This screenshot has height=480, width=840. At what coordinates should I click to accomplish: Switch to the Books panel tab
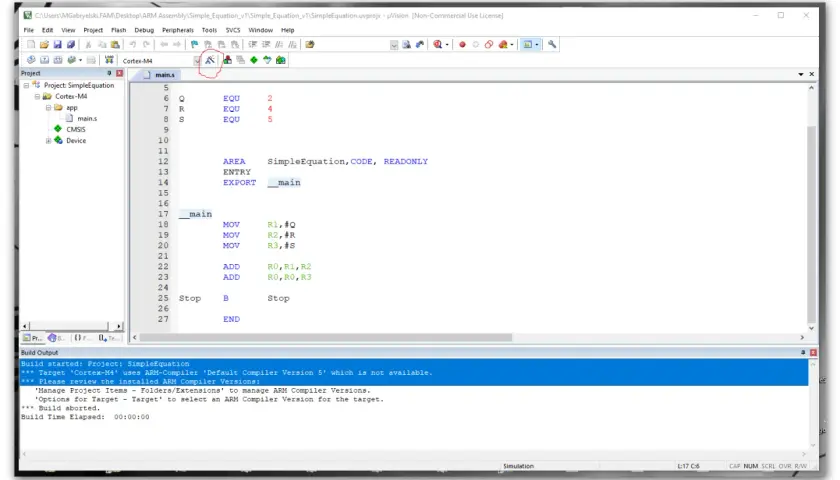[x=57, y=338]
